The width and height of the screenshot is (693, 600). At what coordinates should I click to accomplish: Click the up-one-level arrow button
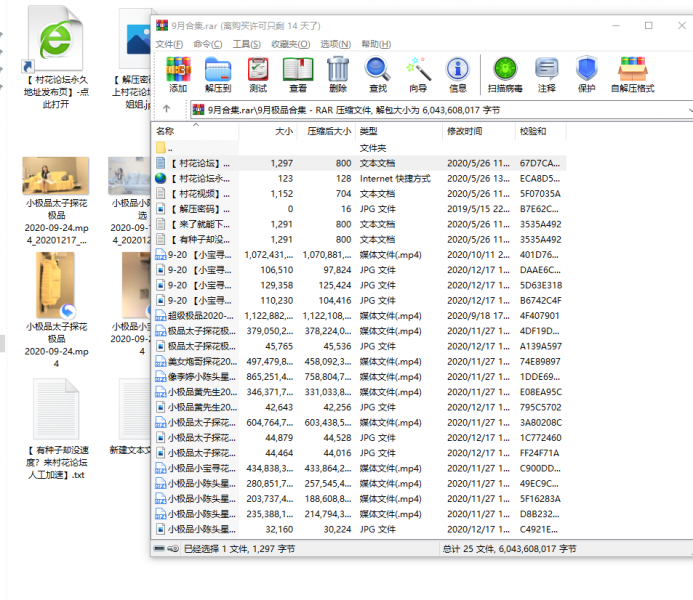coord(166,110)
